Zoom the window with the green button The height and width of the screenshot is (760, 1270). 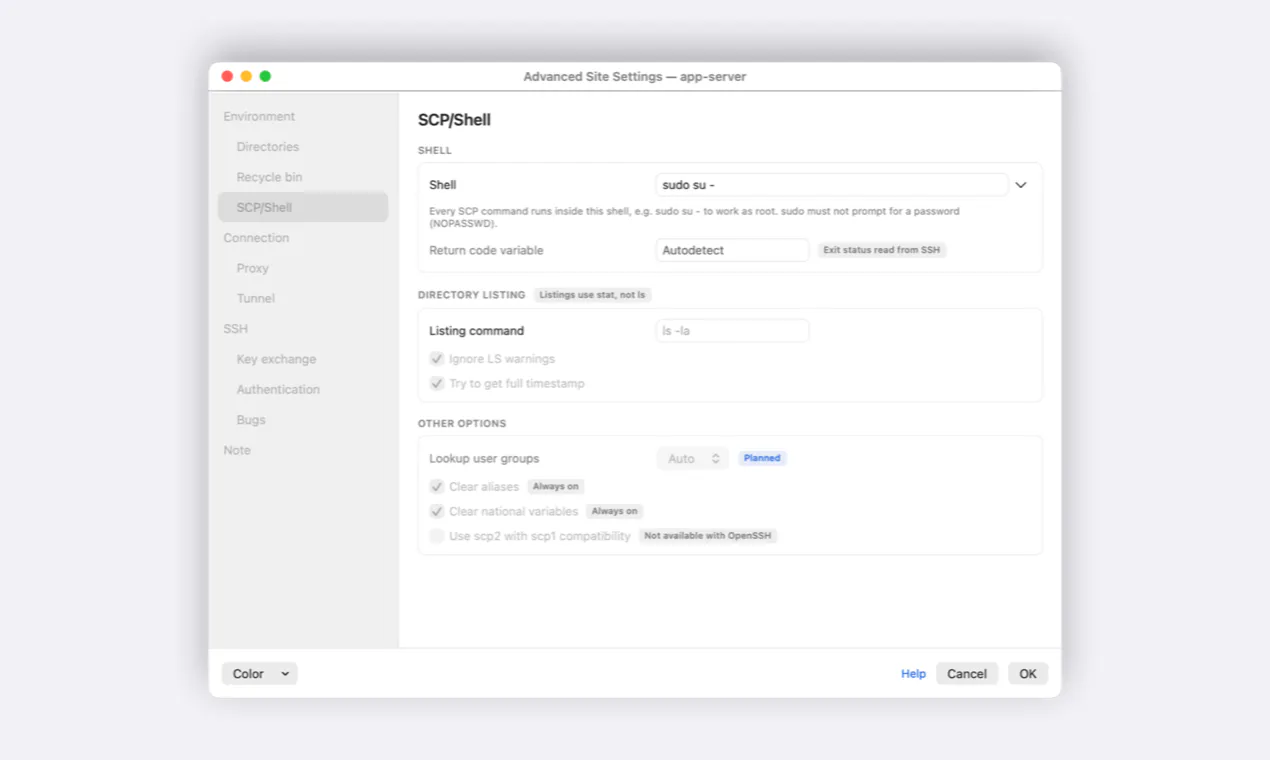tap(265, 76)
